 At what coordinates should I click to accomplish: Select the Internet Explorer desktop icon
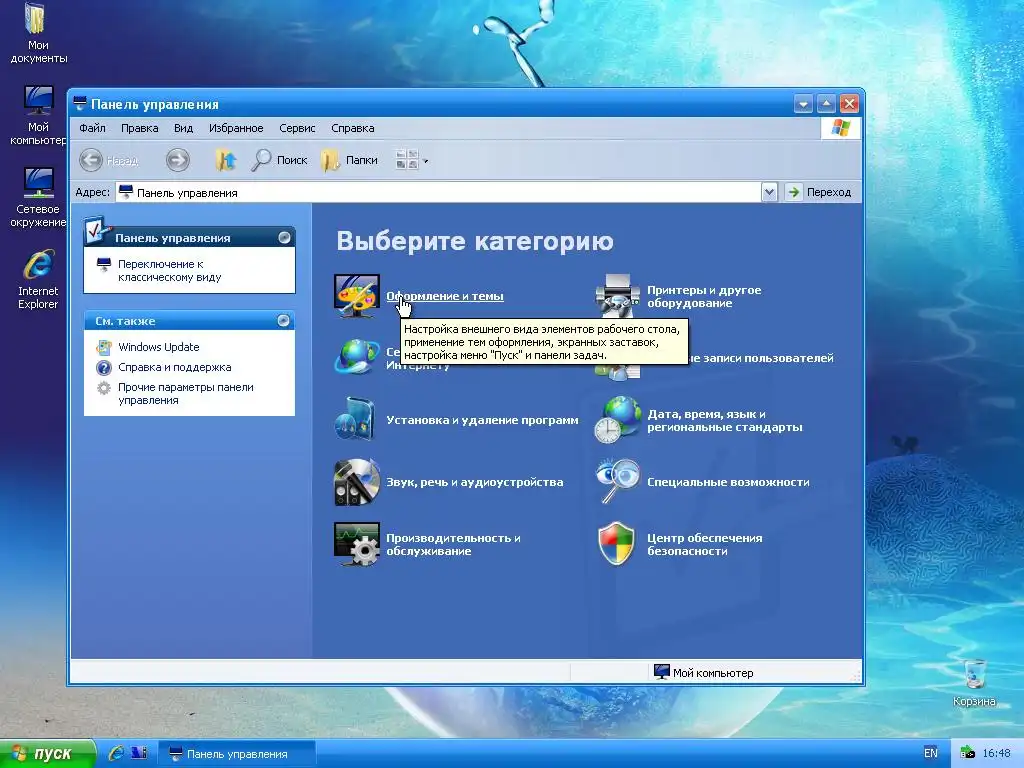(x=38, y=279)
